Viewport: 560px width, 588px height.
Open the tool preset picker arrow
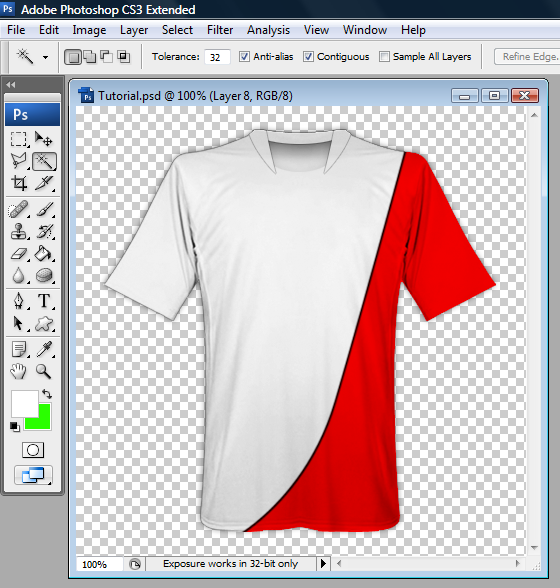(x=45, y=57)
